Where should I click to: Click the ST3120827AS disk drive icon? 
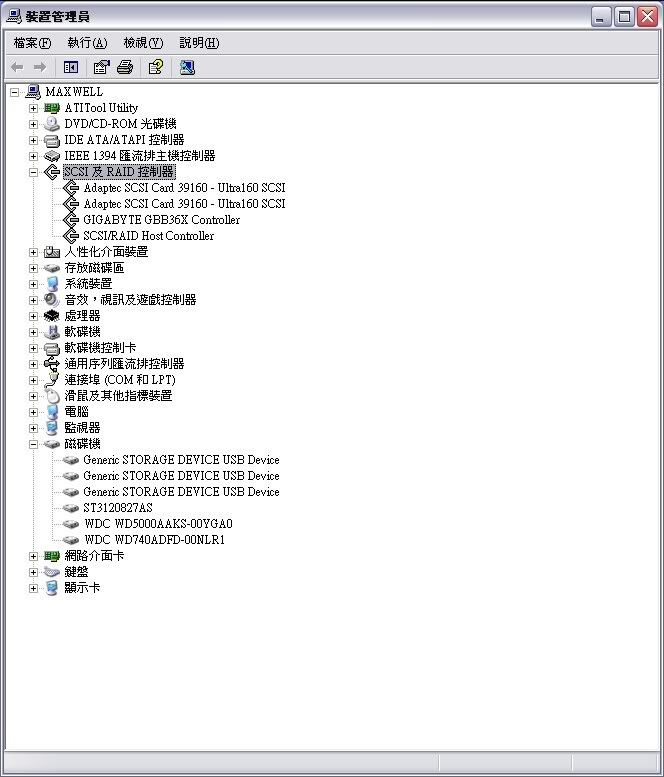70,508
